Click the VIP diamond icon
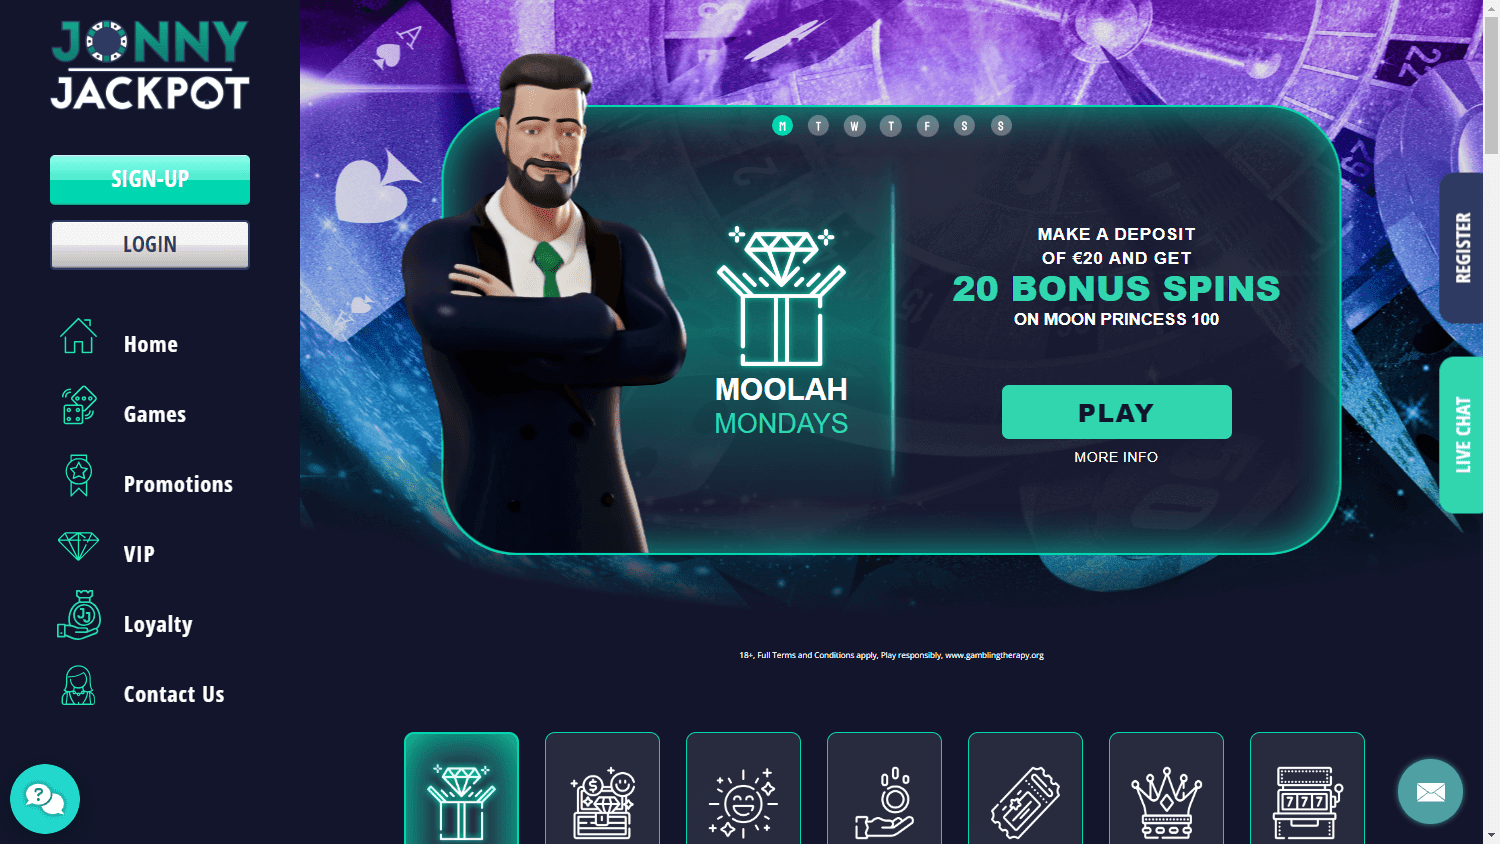The height and width of the screenshot is (844, 1500). (78, 546)
